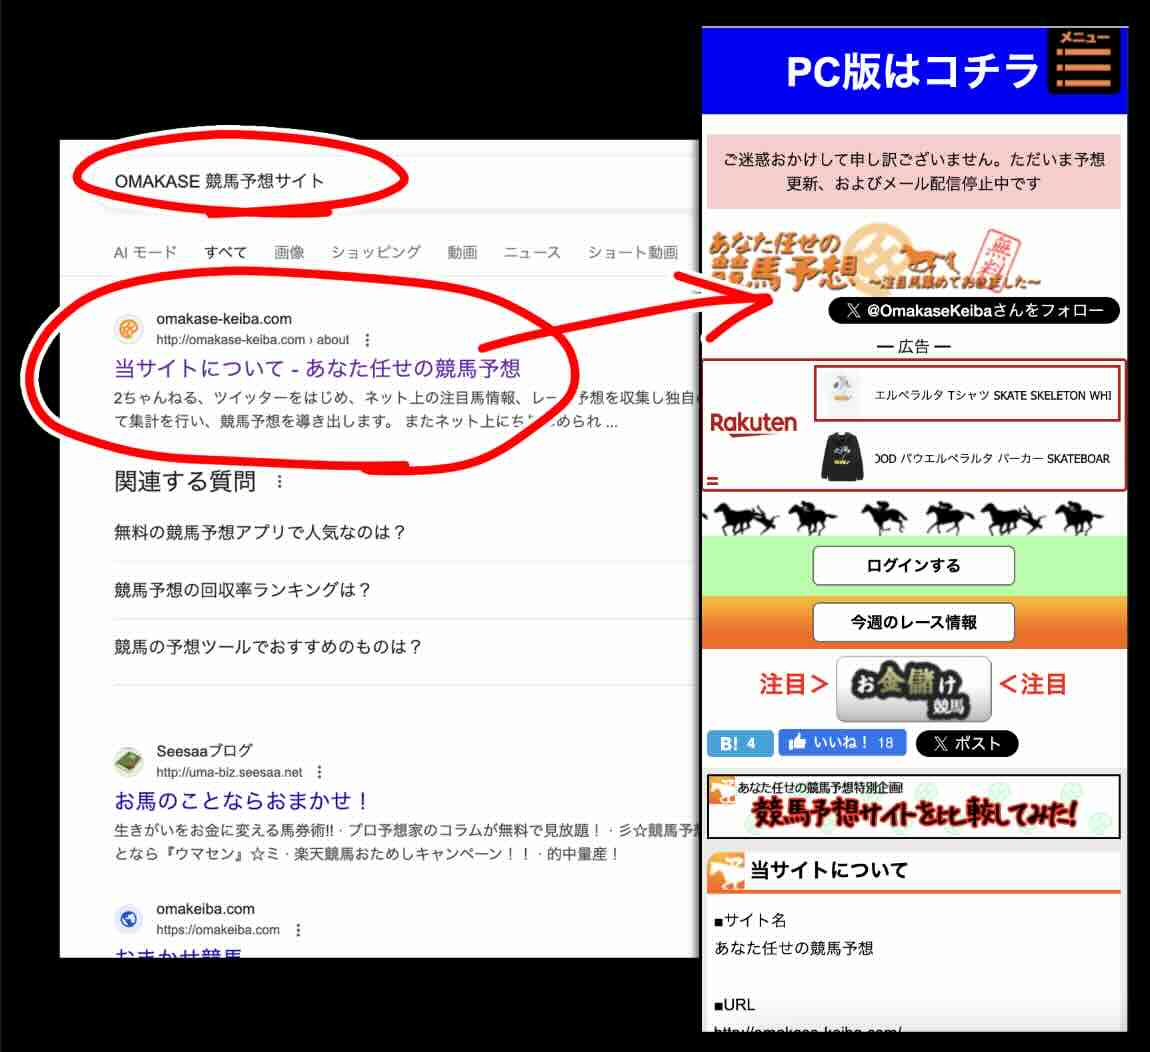
Task: Switch to the 画像 search tab
Action: [x=290, y=252]
